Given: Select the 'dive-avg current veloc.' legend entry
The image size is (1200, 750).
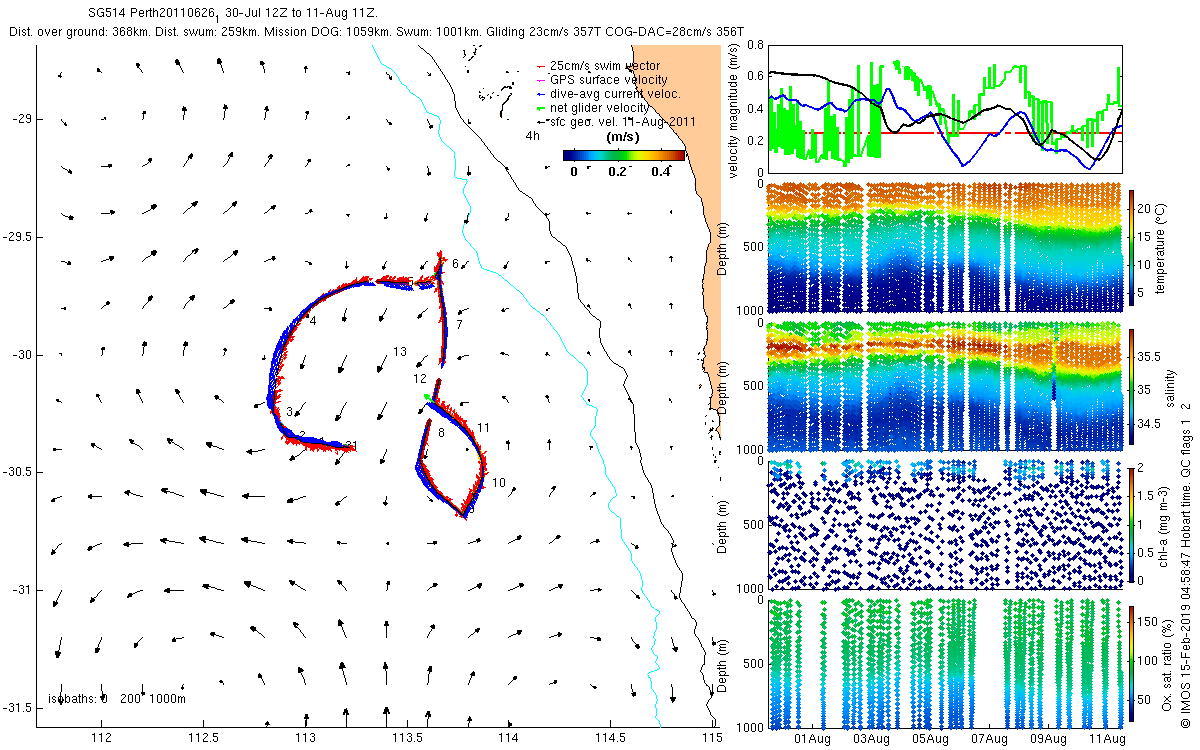Looking at the screenshot, I should click(x=608, y=94).
